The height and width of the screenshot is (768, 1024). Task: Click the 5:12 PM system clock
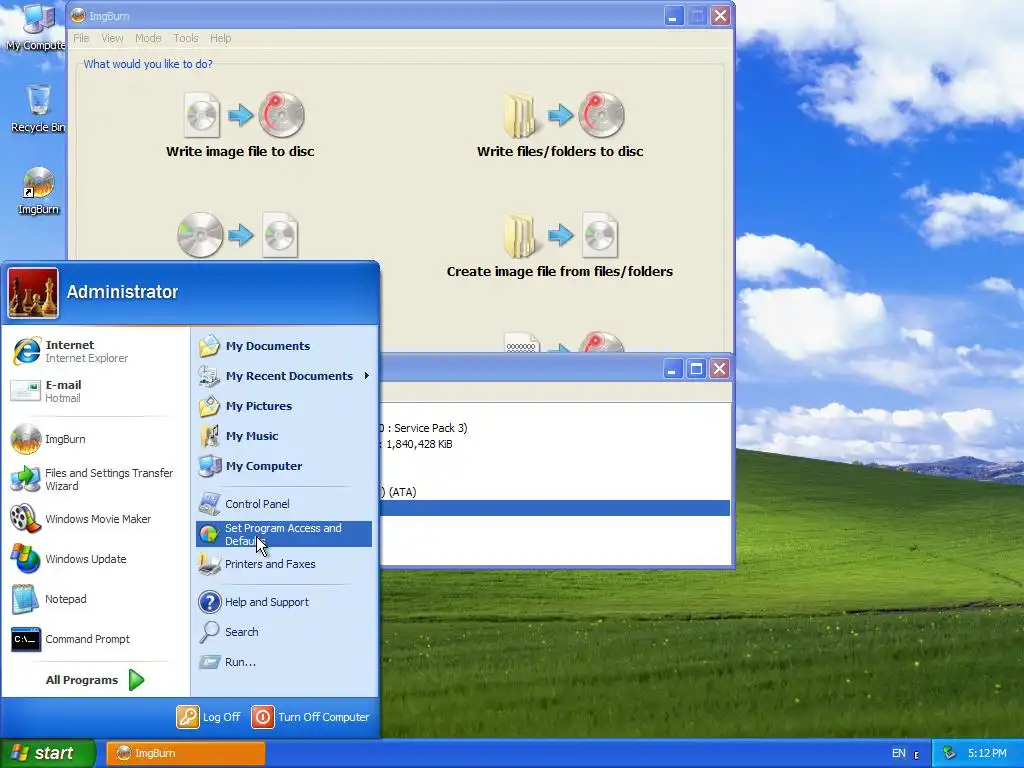coord(987,754)
